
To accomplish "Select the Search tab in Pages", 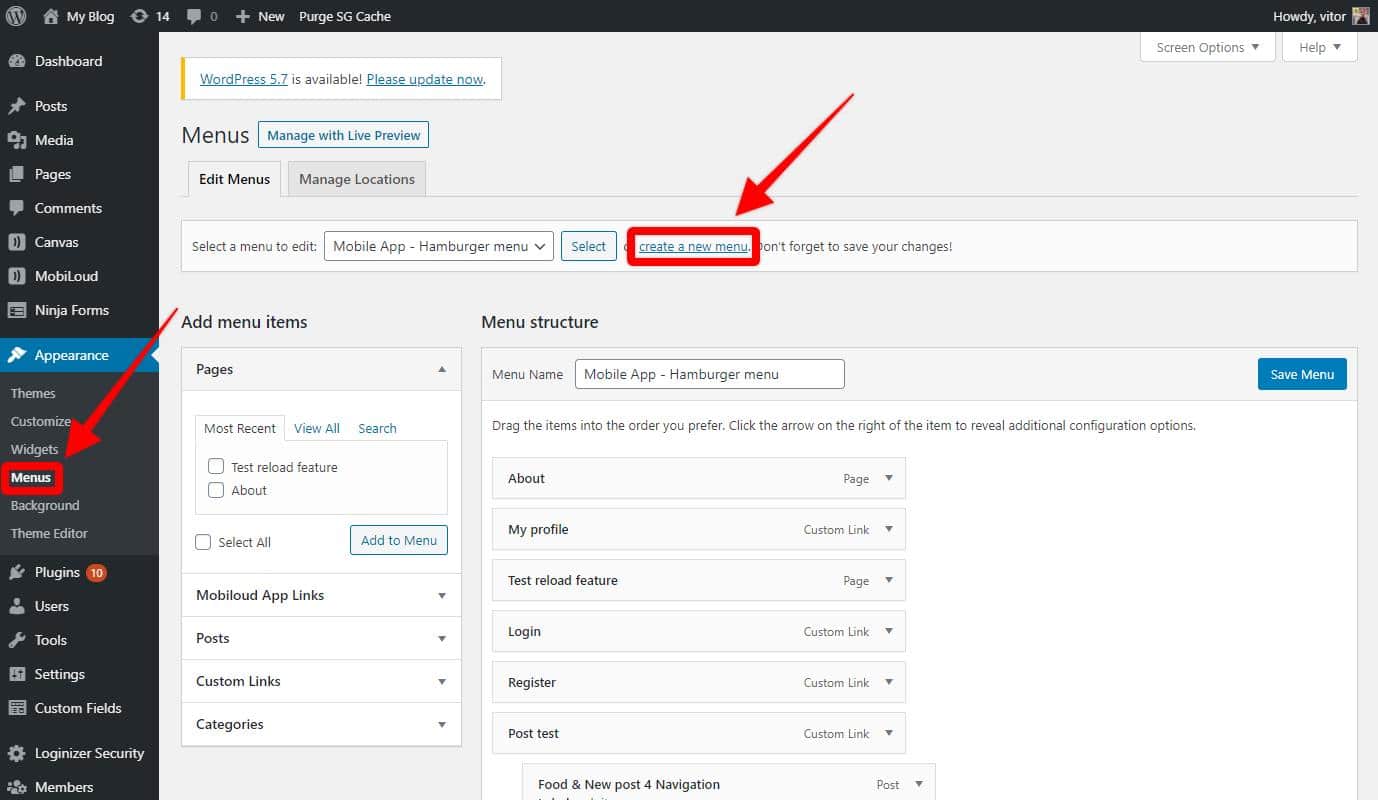I will (x=377, y=428).
